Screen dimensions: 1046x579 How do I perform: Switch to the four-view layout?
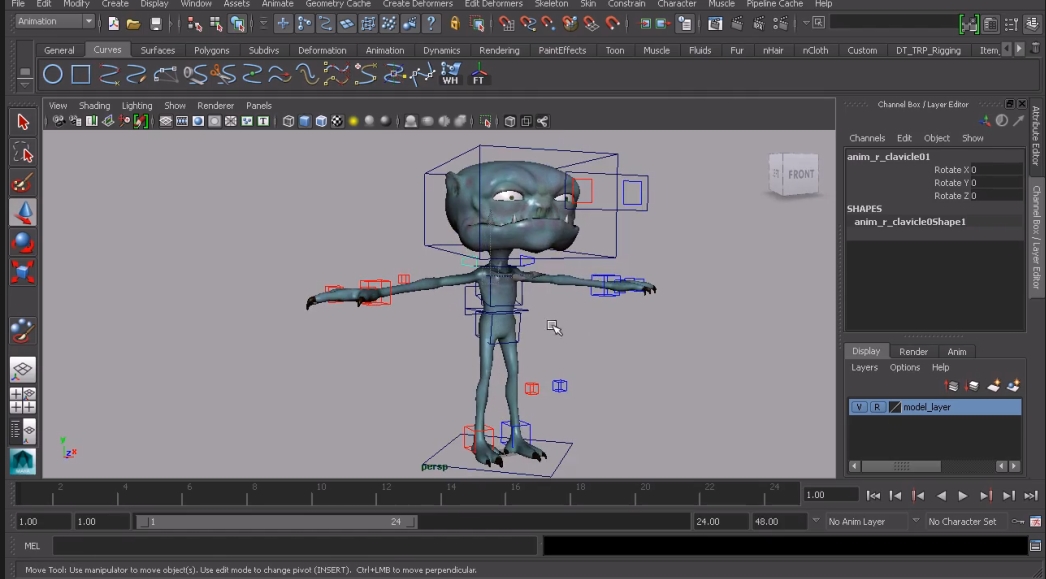point(23,400)
